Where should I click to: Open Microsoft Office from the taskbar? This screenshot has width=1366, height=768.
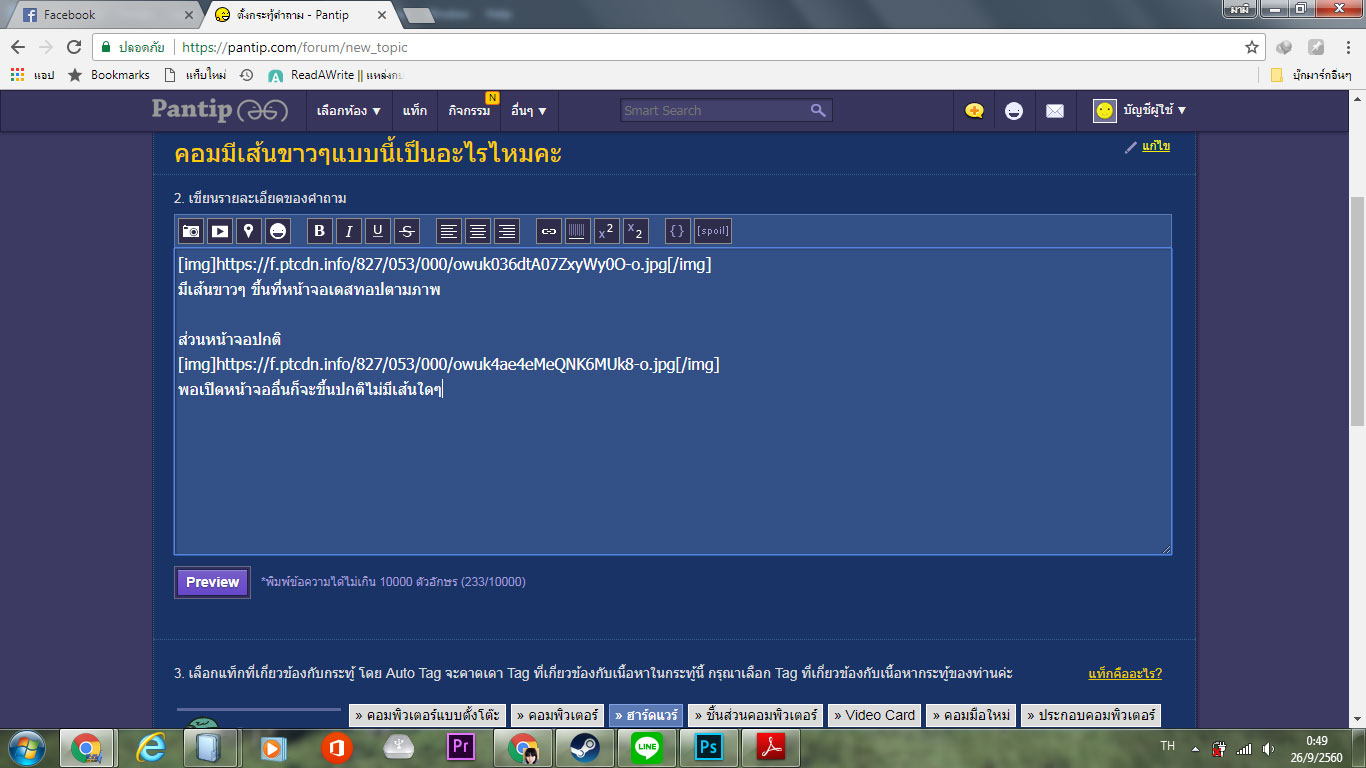tap(337, 748)
